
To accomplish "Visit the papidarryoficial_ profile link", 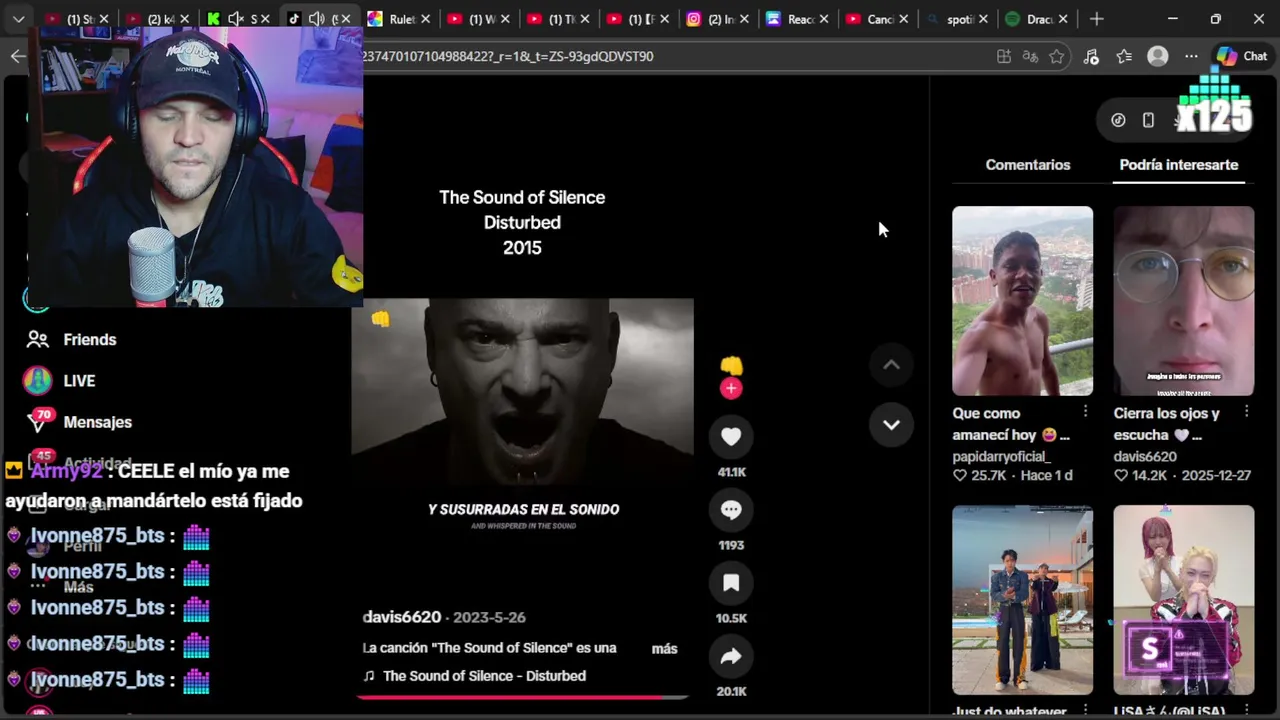I will [1001, 456].
